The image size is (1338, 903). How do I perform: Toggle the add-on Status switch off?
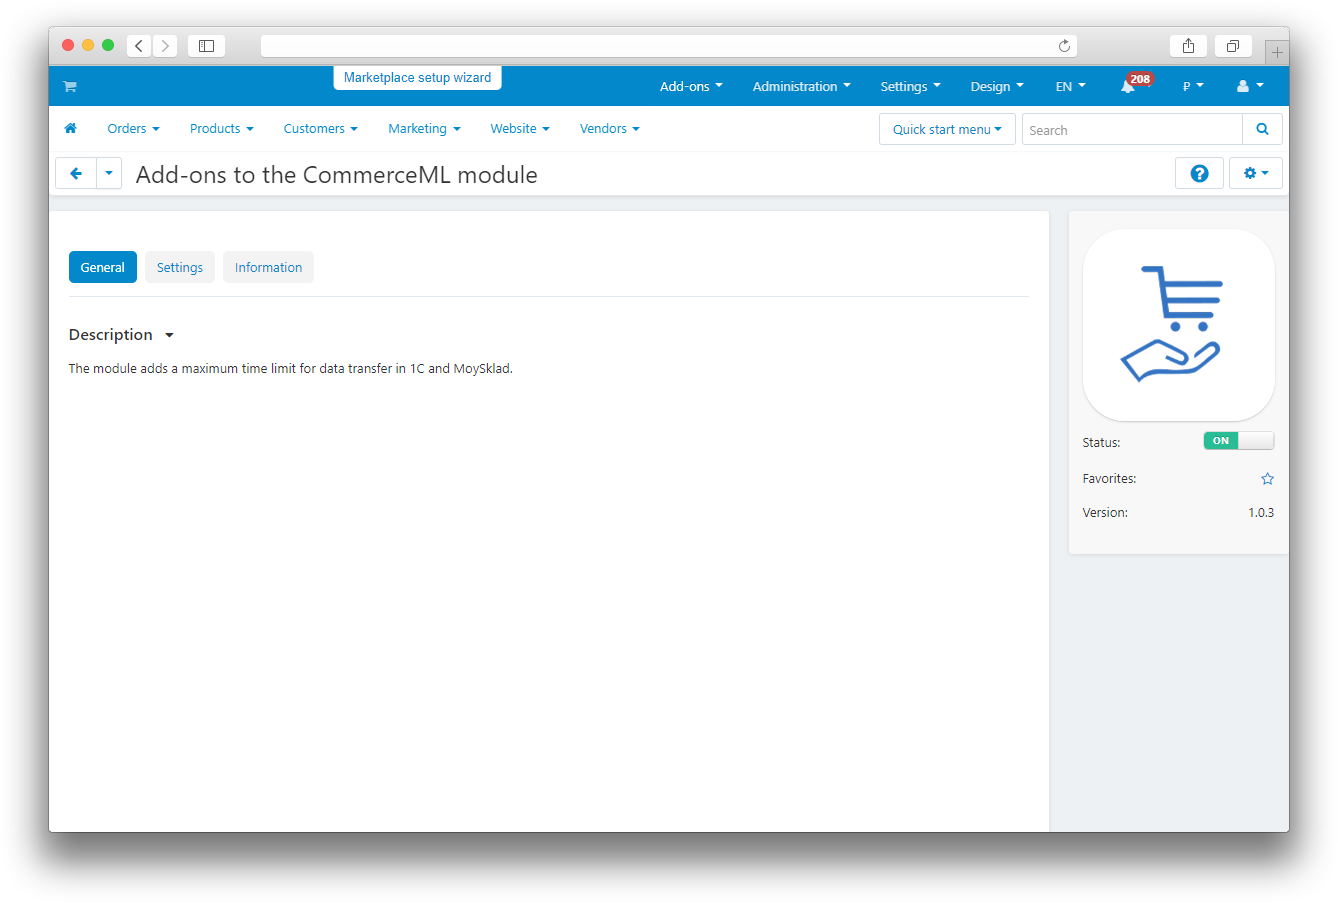[1238, 441]
